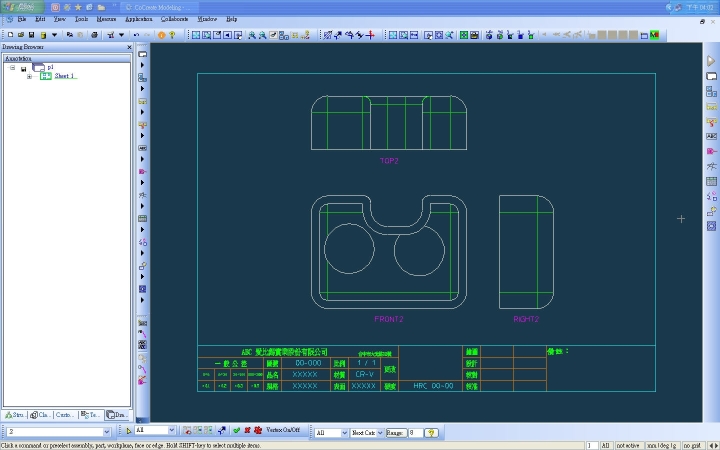This screenshot has height=450, width=720.
Task: Click the fit view icon in viewport toolbar
Action: (196, 35)
